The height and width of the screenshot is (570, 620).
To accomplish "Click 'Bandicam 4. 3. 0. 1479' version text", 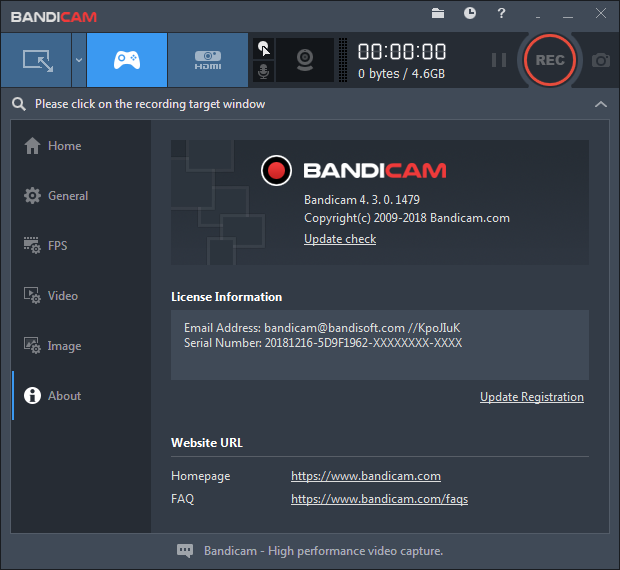I will pyautogui.click(x=362, y=200).
